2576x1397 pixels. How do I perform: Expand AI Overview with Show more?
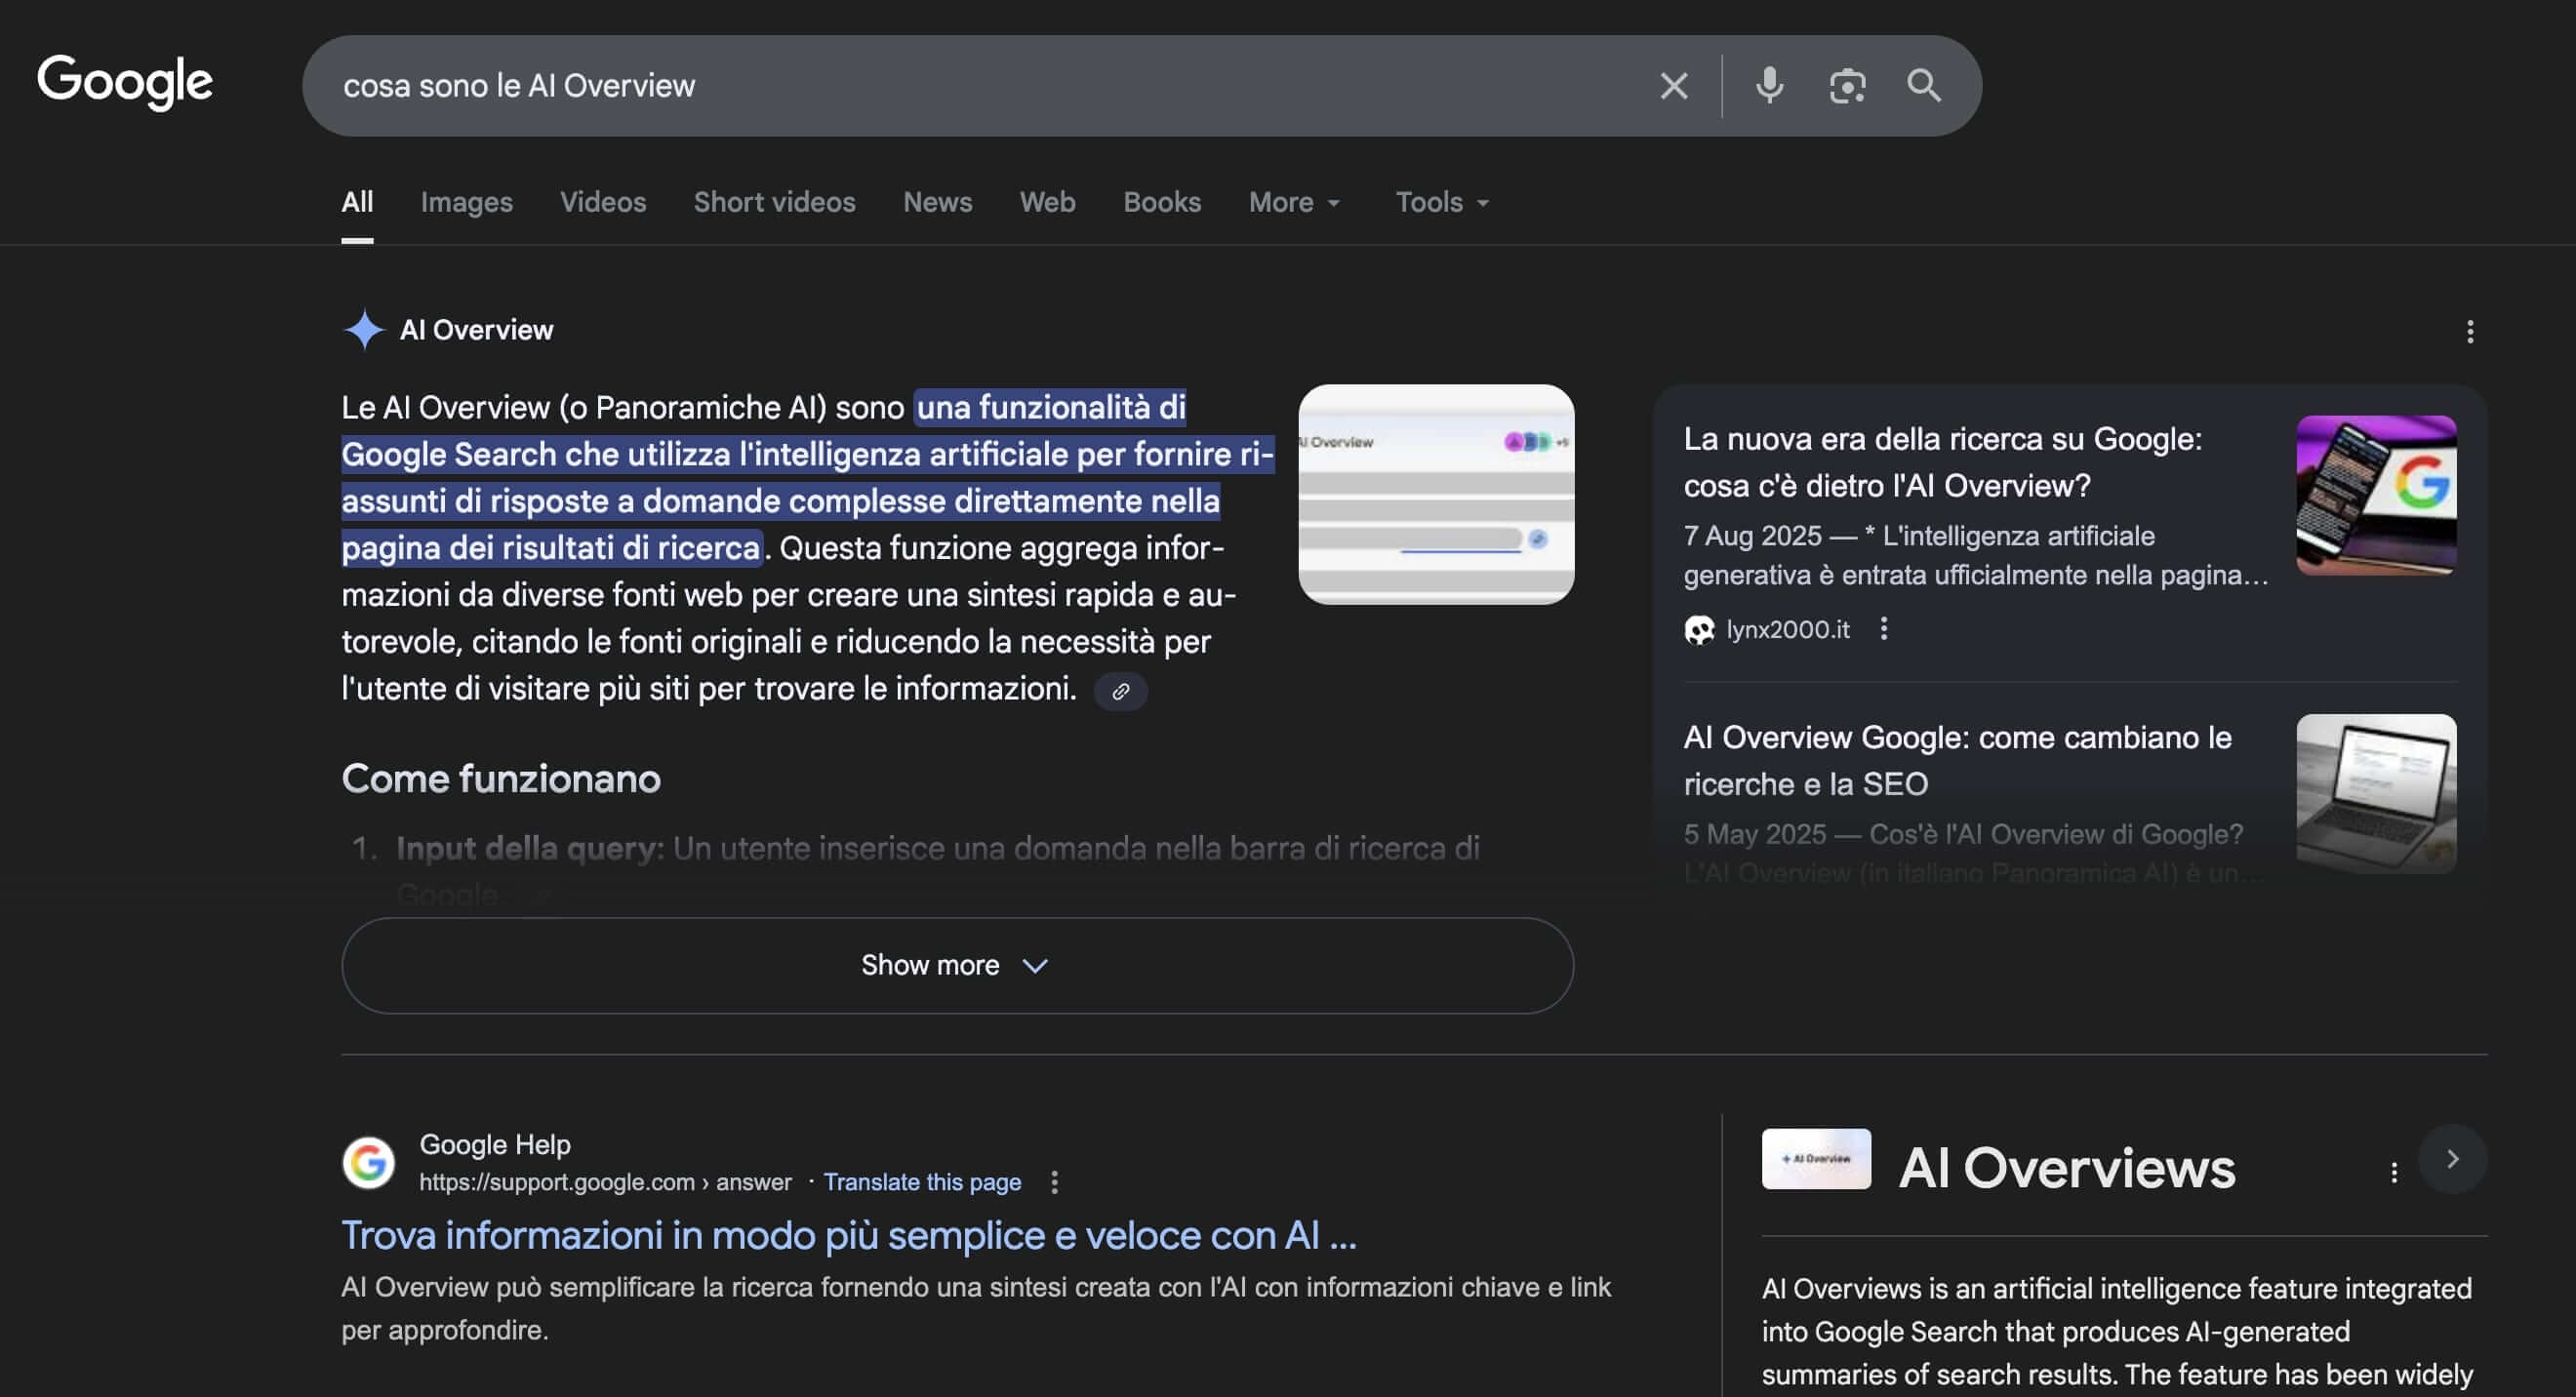pyautogui.click(x=957, y=965)
